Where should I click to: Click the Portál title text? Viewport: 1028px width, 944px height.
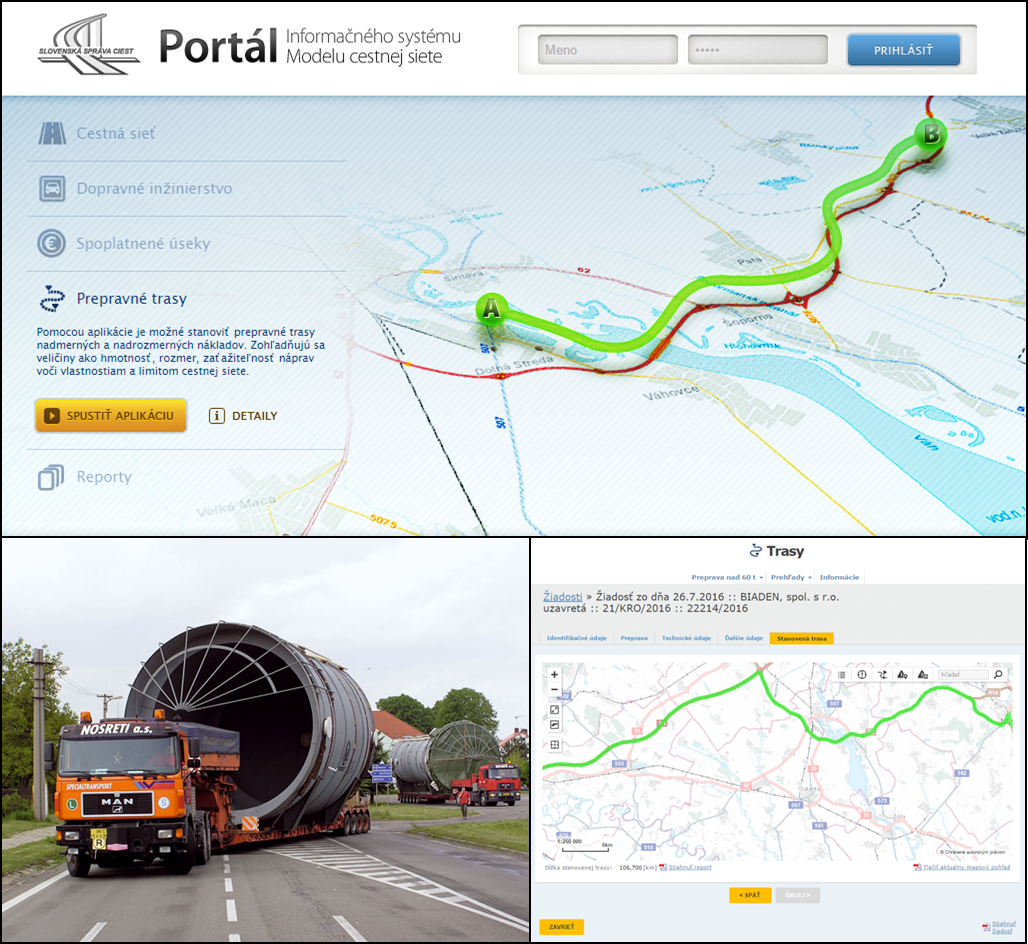[x=218, y=46]
